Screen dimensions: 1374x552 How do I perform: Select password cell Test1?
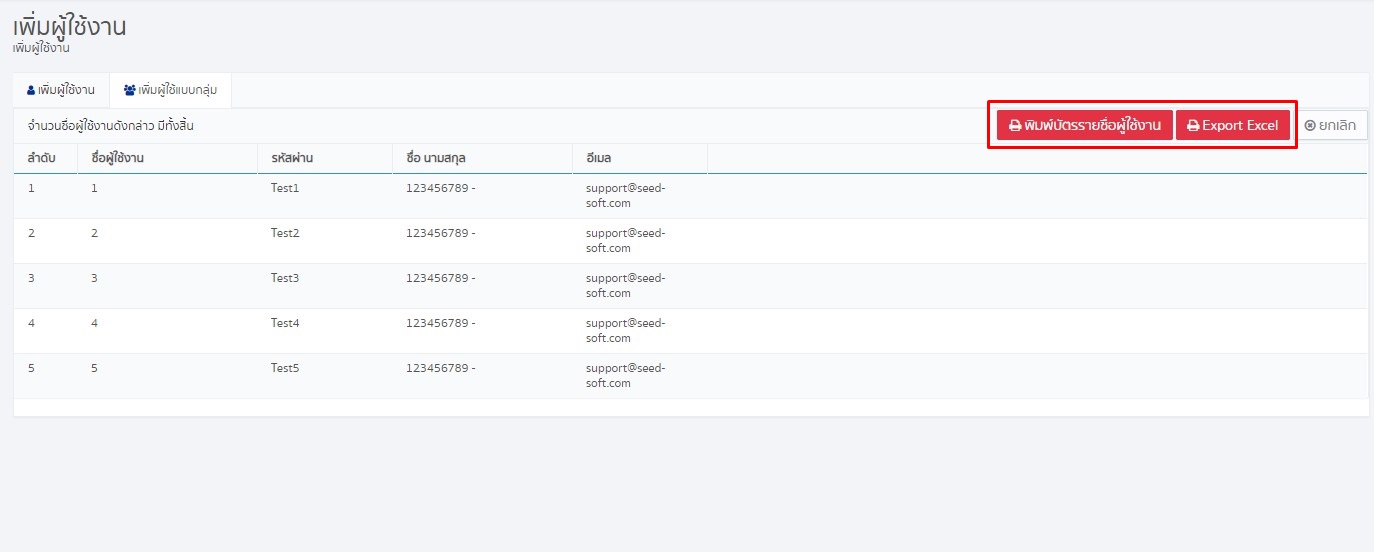pos(325,196)
